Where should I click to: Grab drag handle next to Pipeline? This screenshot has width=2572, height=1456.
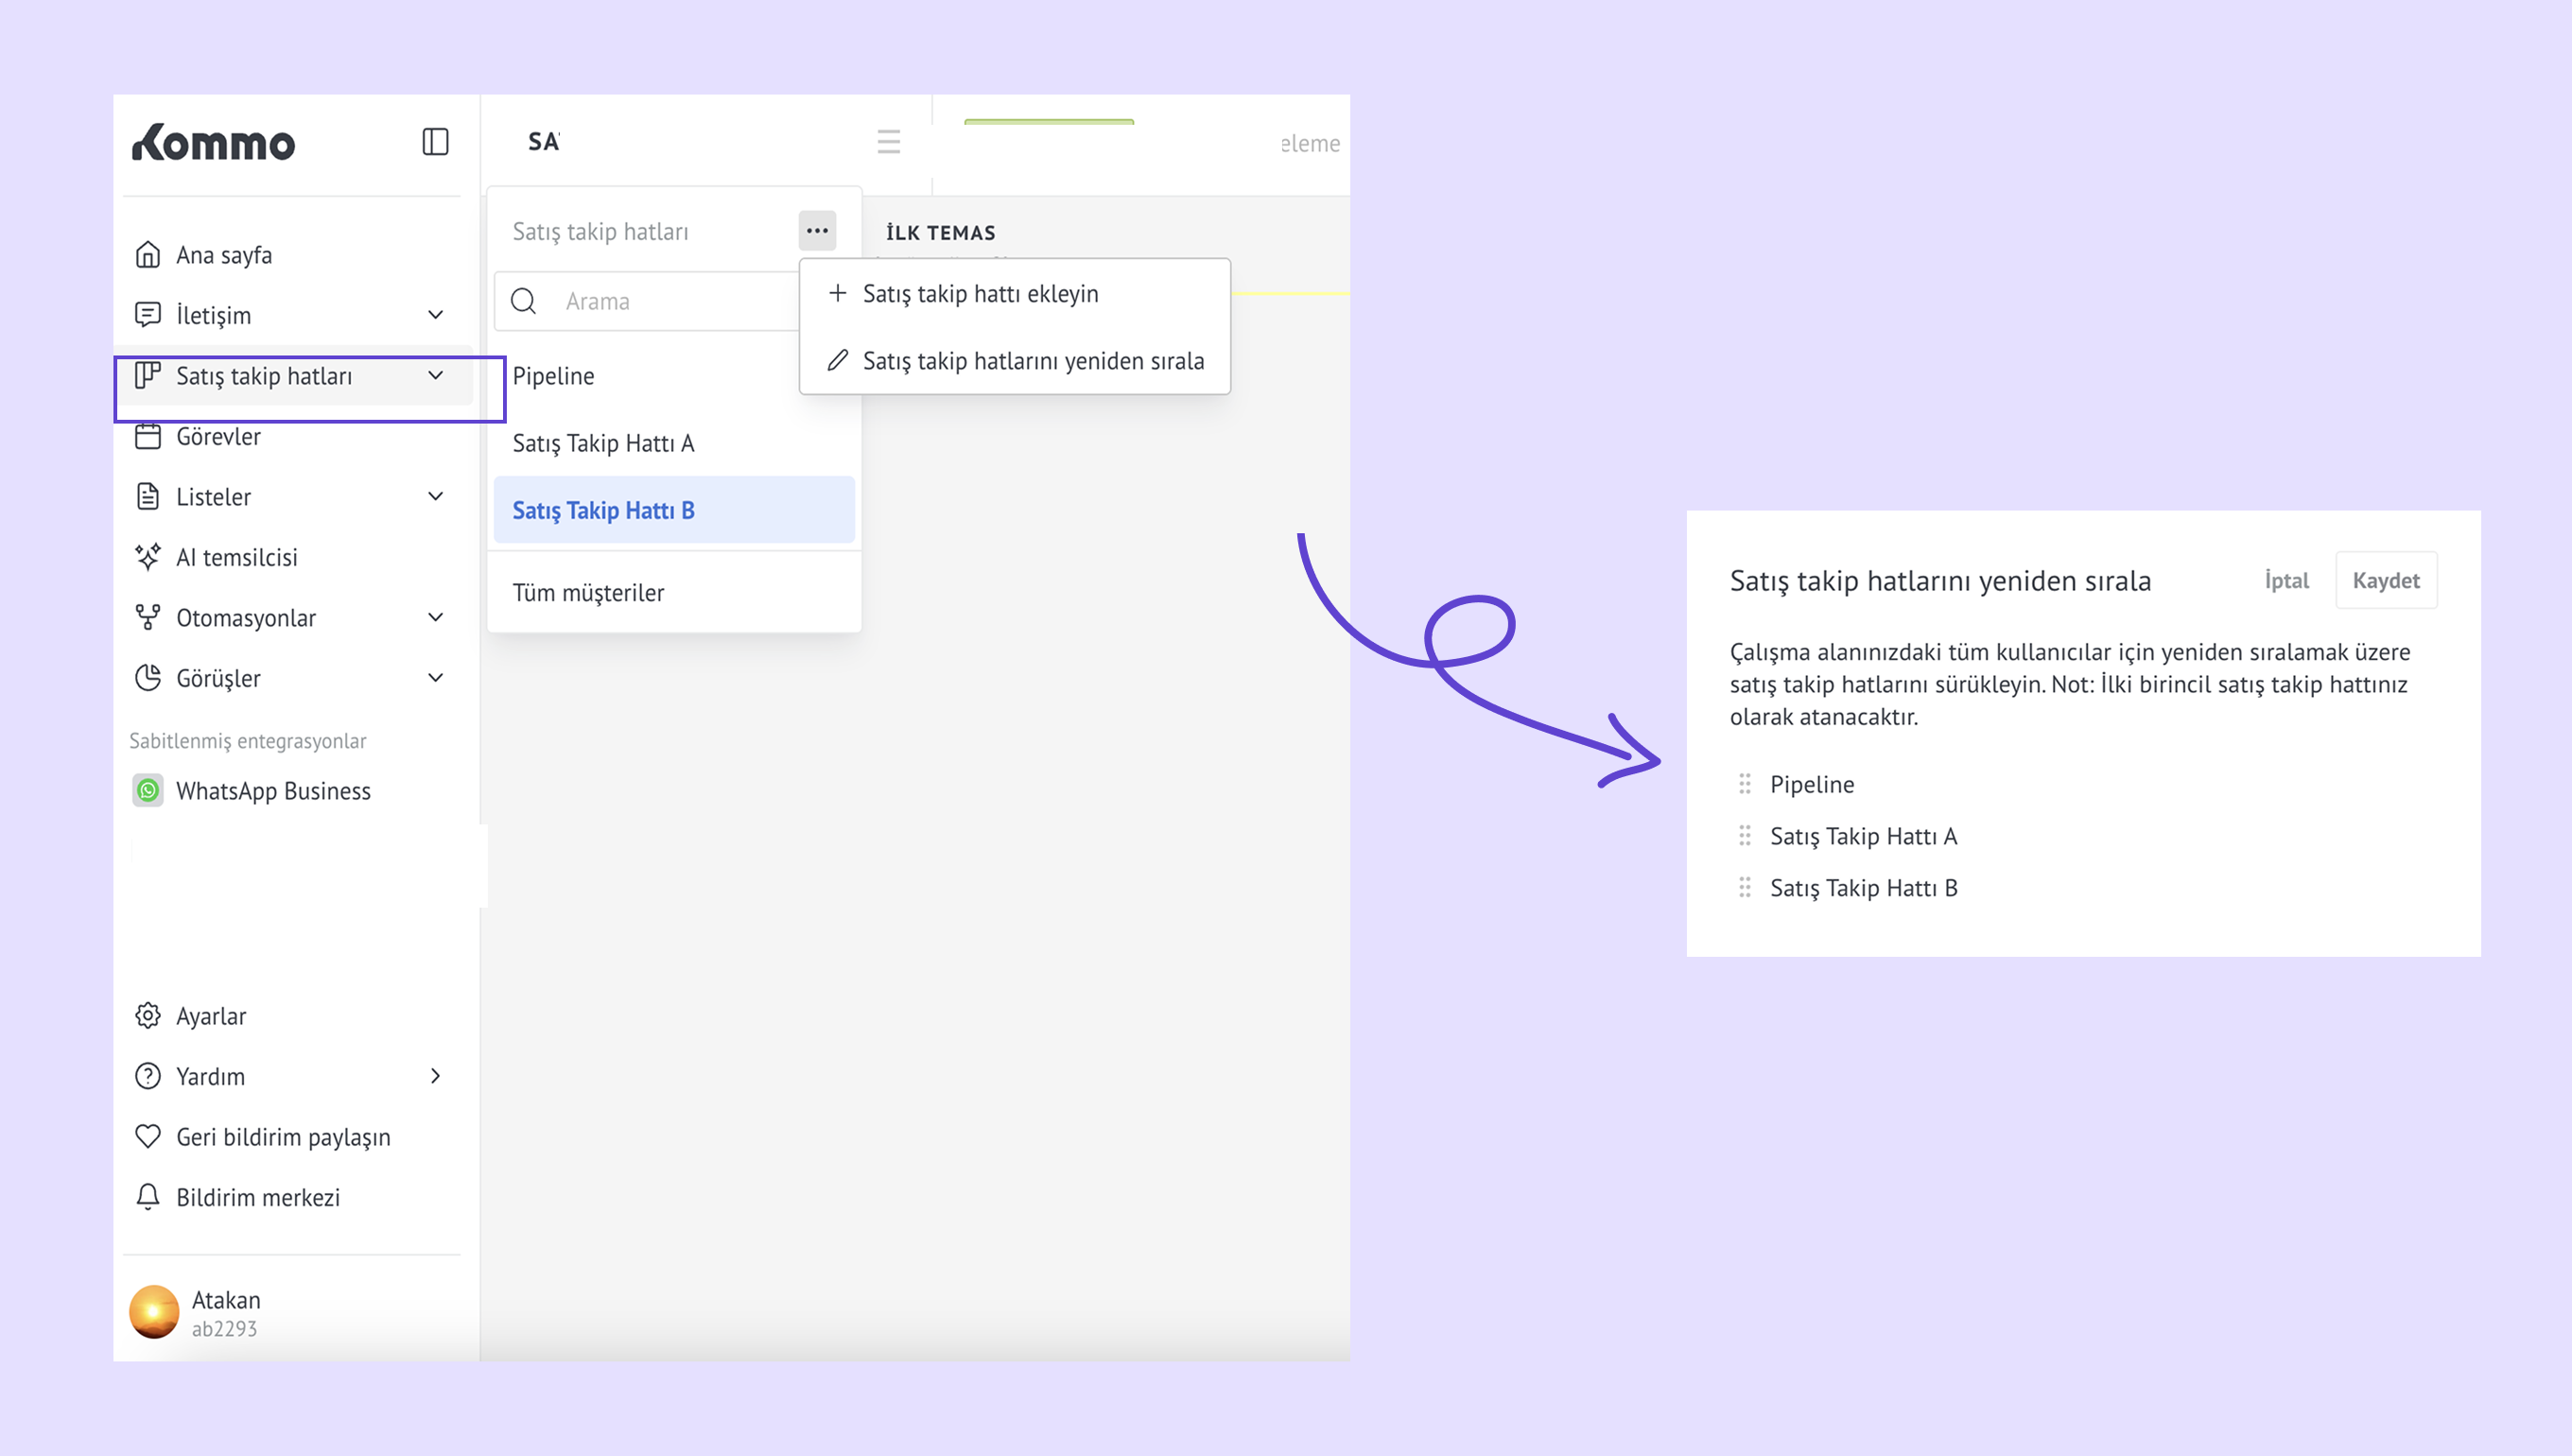click(1745, 784)
